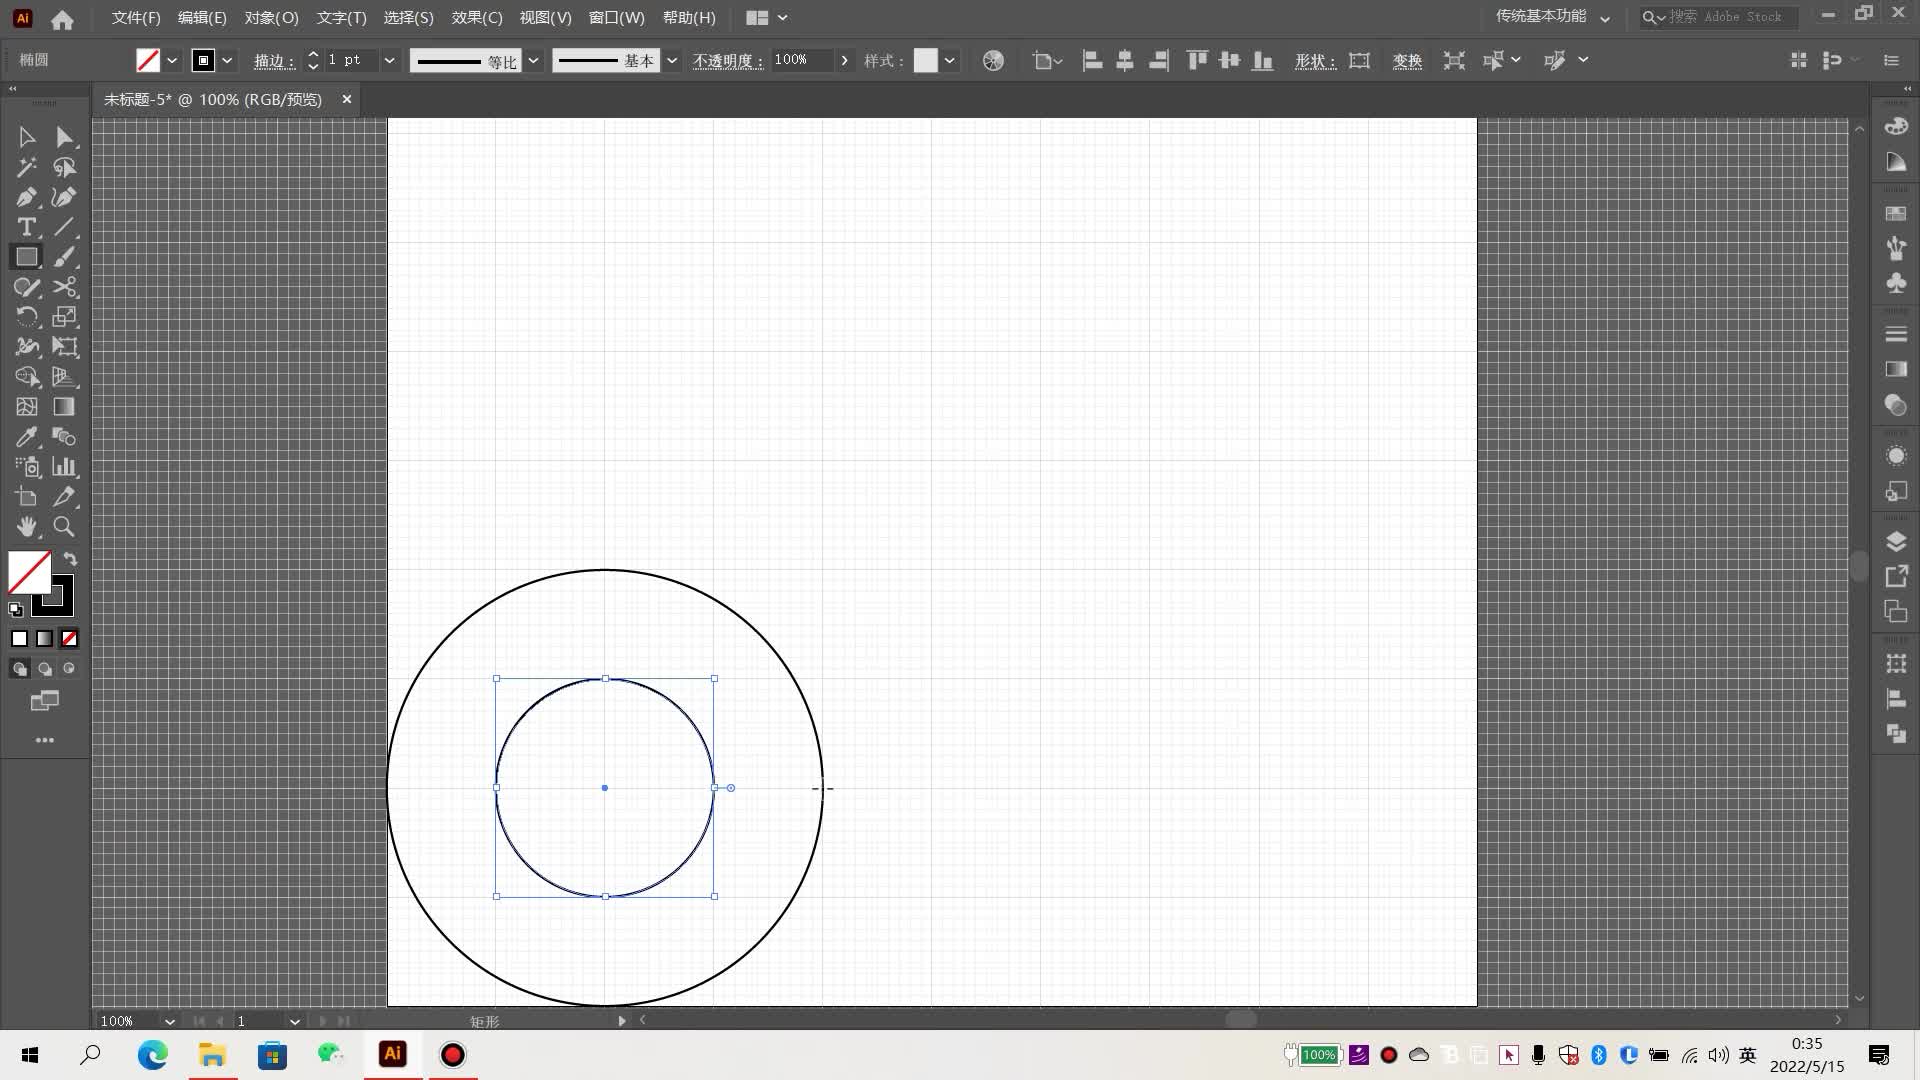Screen dimensions: 1920x1080
Task: Open the zoom level dropdown
Action: tap(169, 1021)
